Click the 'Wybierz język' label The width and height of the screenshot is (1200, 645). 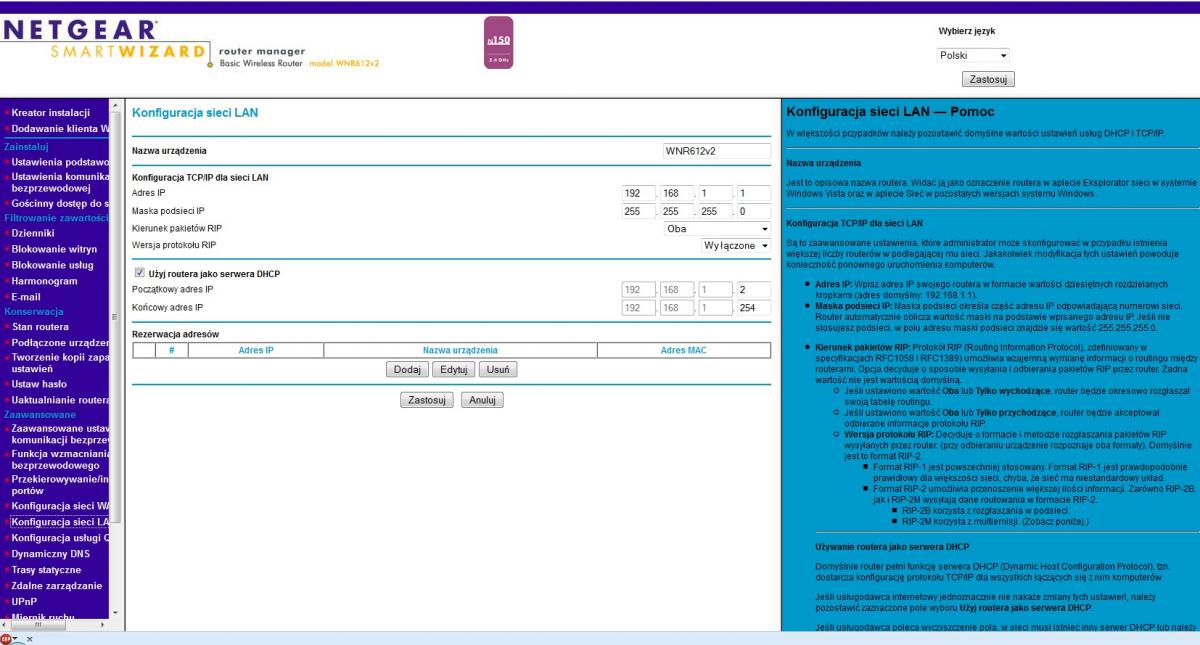[967, 31]
